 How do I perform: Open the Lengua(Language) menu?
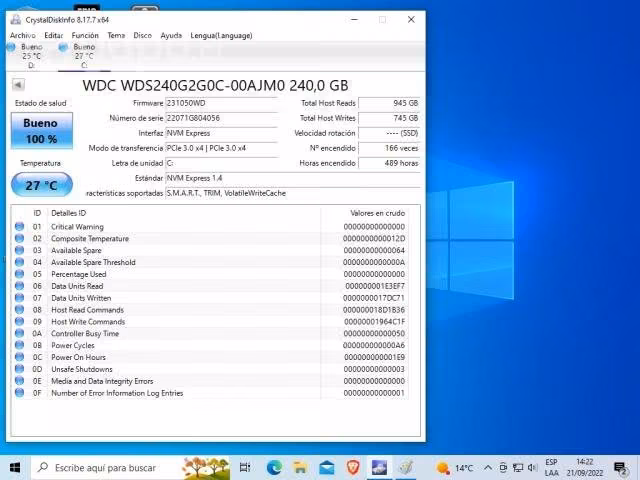[221, 36]
